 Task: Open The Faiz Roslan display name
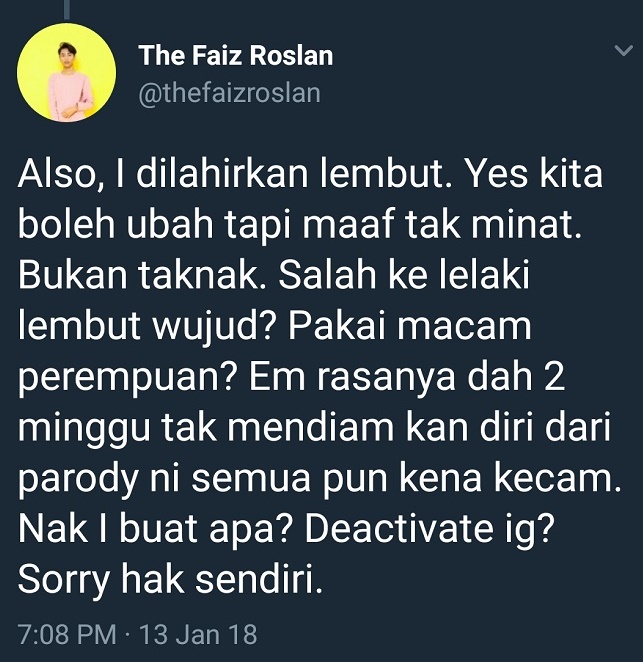pos(236,55)
